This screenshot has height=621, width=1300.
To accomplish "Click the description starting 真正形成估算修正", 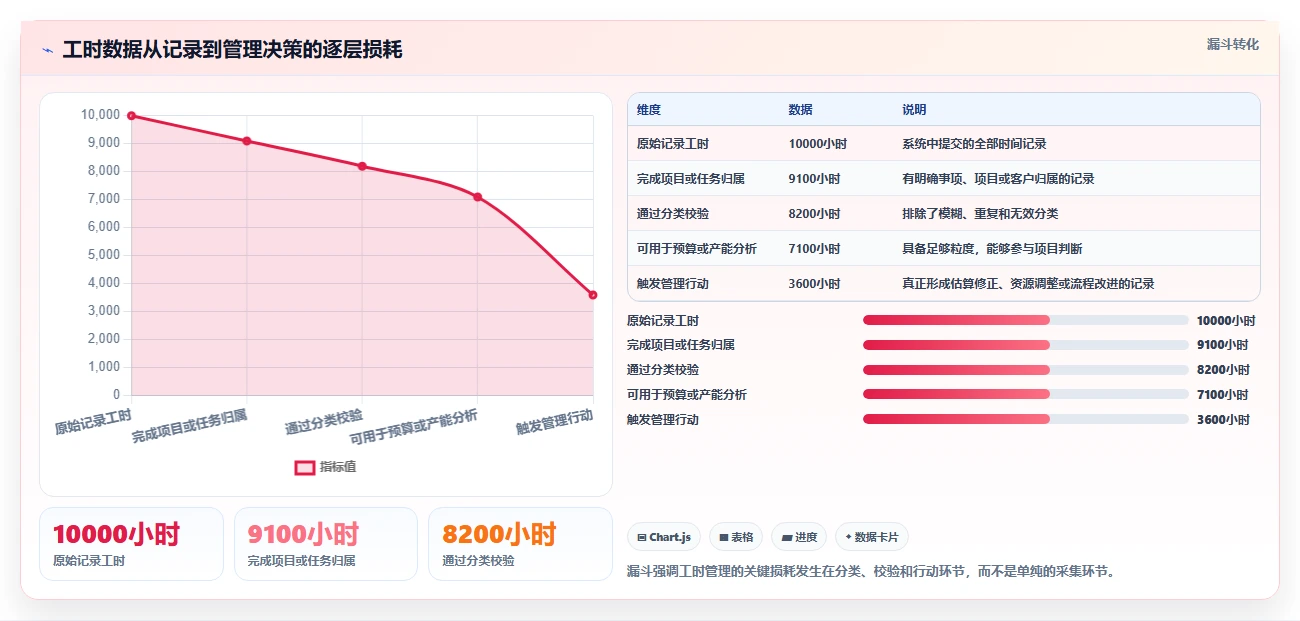I will 1028,284.
